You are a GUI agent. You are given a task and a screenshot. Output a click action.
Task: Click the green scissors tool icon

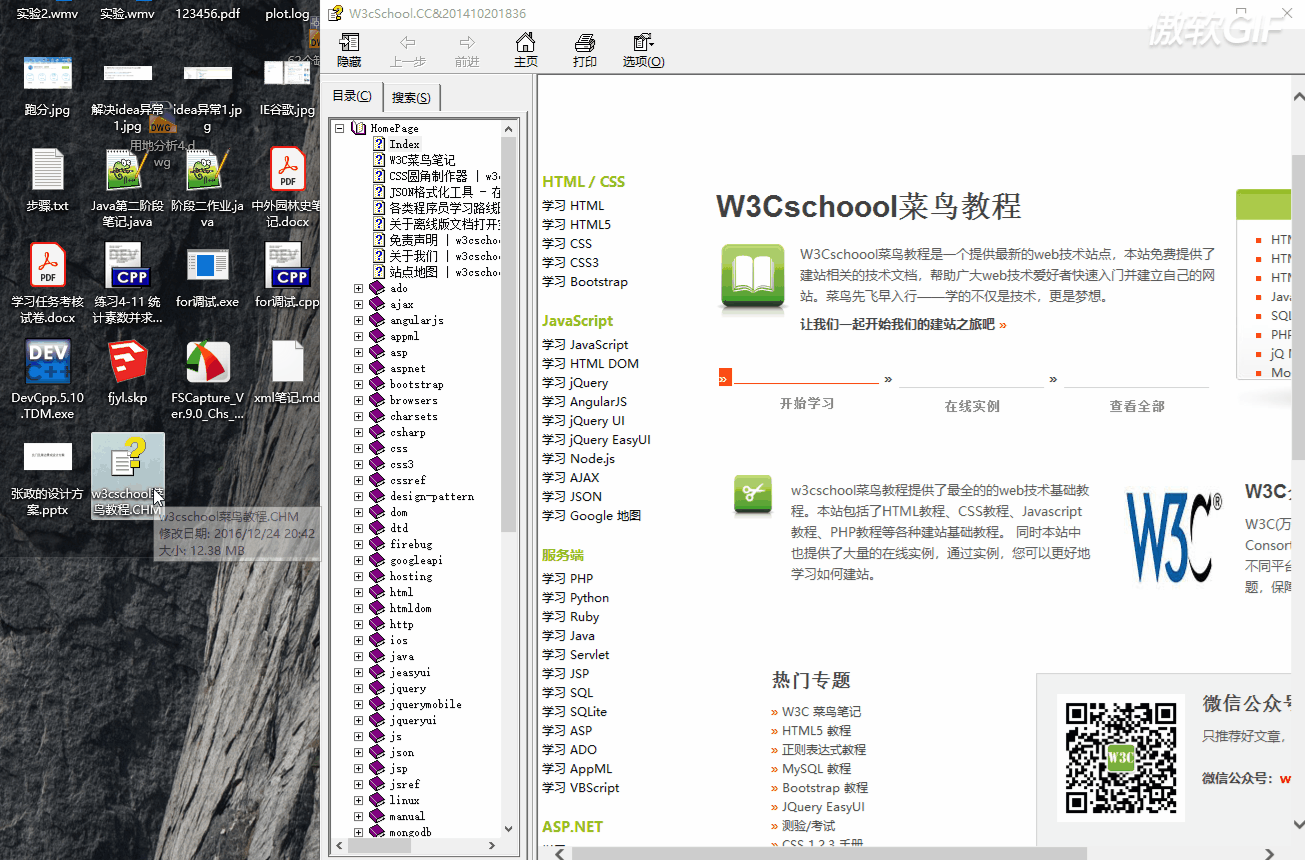(753, 496)
